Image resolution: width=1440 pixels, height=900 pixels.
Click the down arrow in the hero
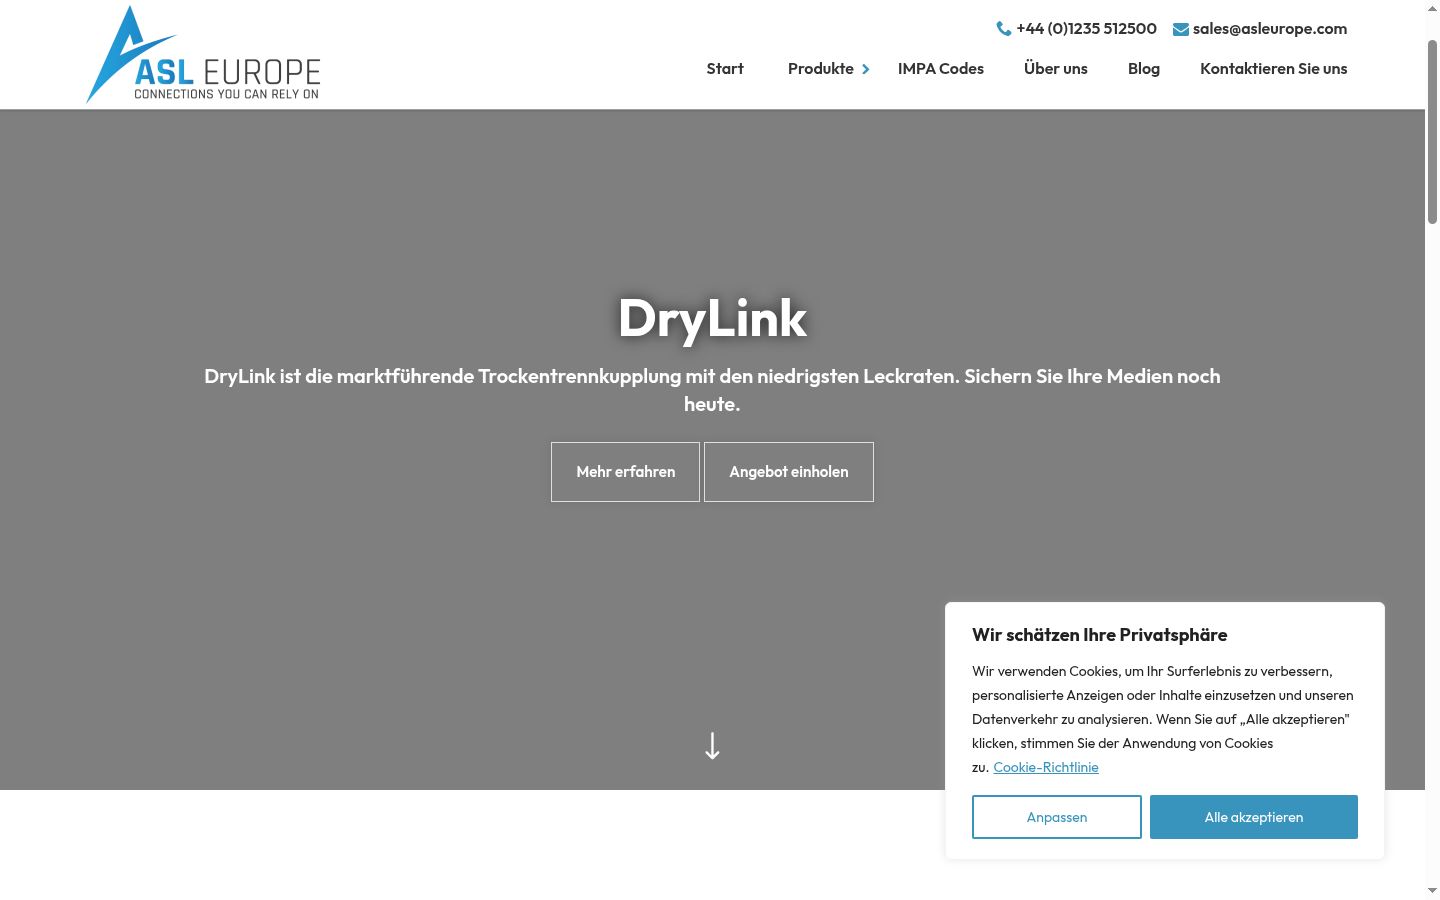point(712,746)
